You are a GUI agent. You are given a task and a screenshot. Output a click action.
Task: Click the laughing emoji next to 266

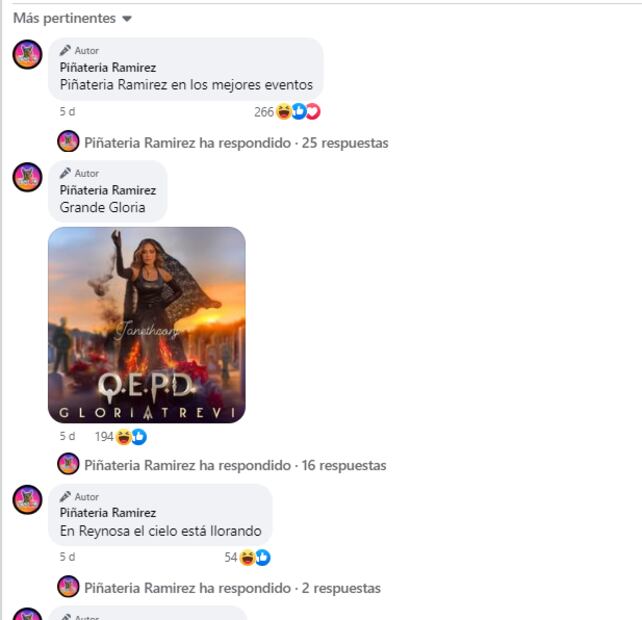(x=284, y=112)
